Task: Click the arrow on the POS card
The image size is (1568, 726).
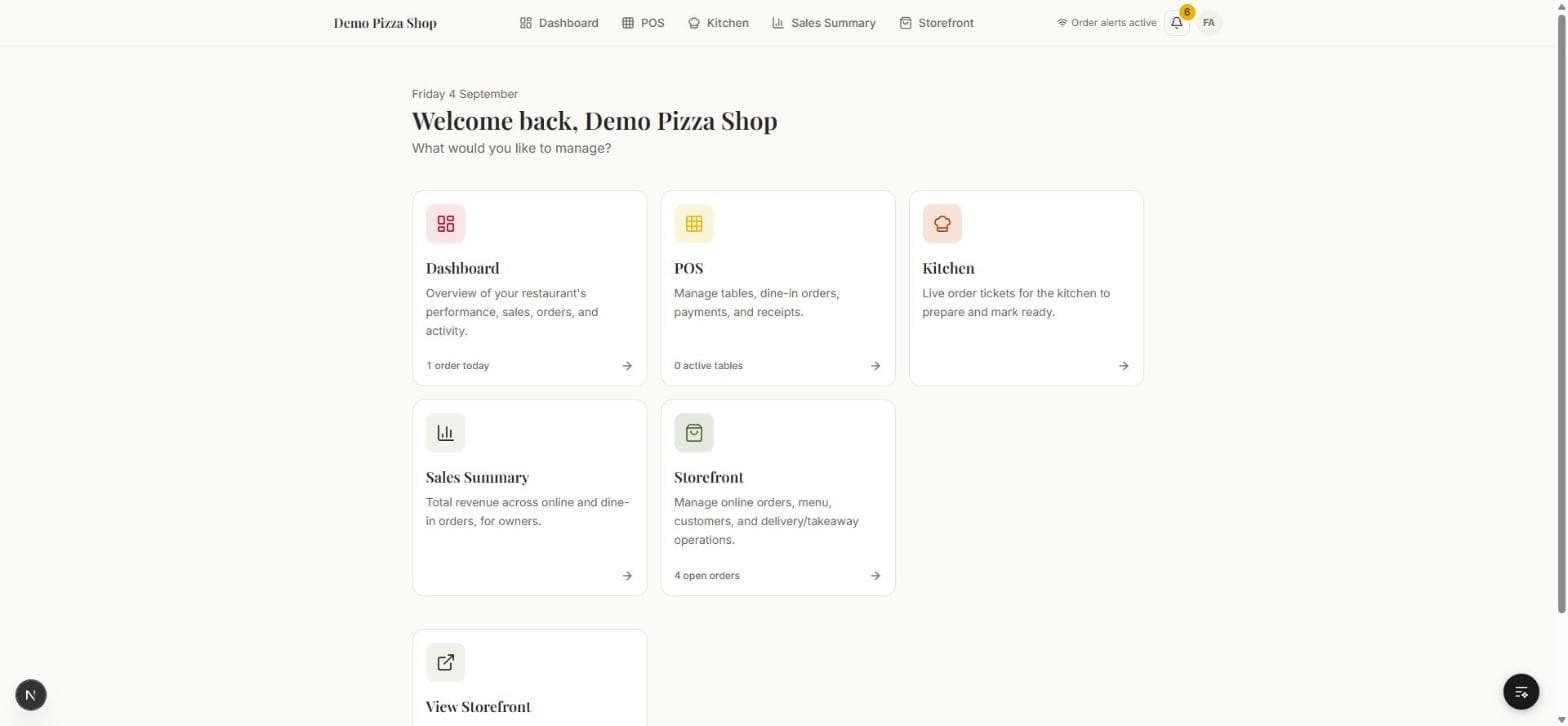Action: pos(875,366)
